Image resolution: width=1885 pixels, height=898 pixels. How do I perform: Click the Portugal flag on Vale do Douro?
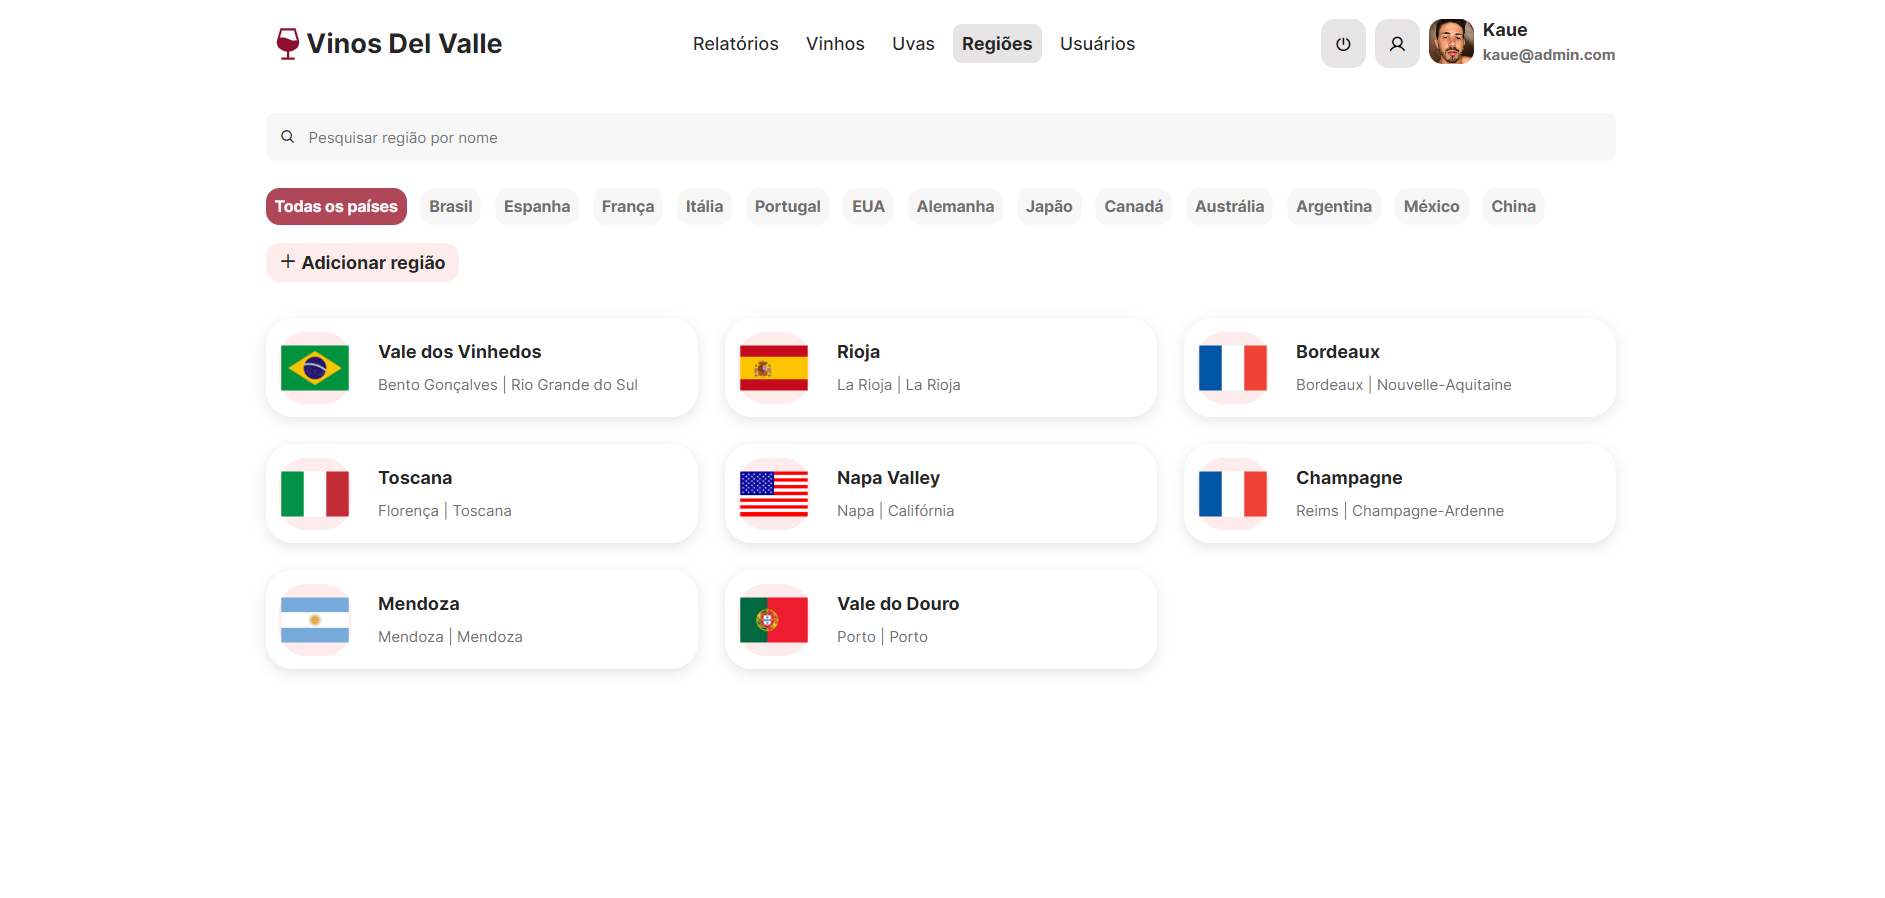click(x=773, y=620)
